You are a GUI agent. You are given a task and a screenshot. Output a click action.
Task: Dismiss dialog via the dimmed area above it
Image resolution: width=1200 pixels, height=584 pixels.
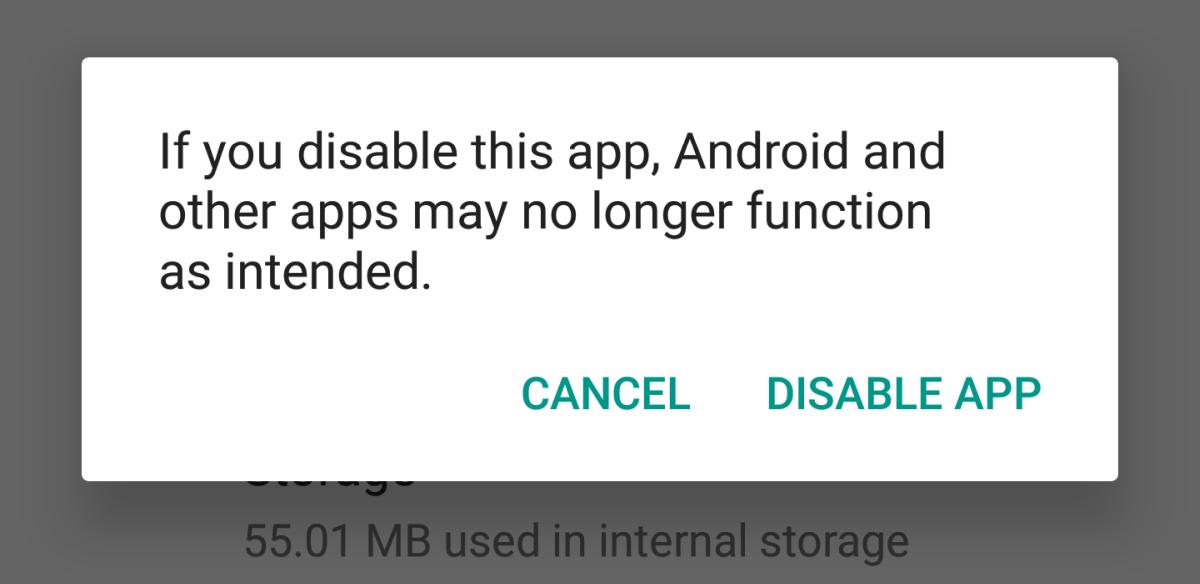tap(600, 28)
